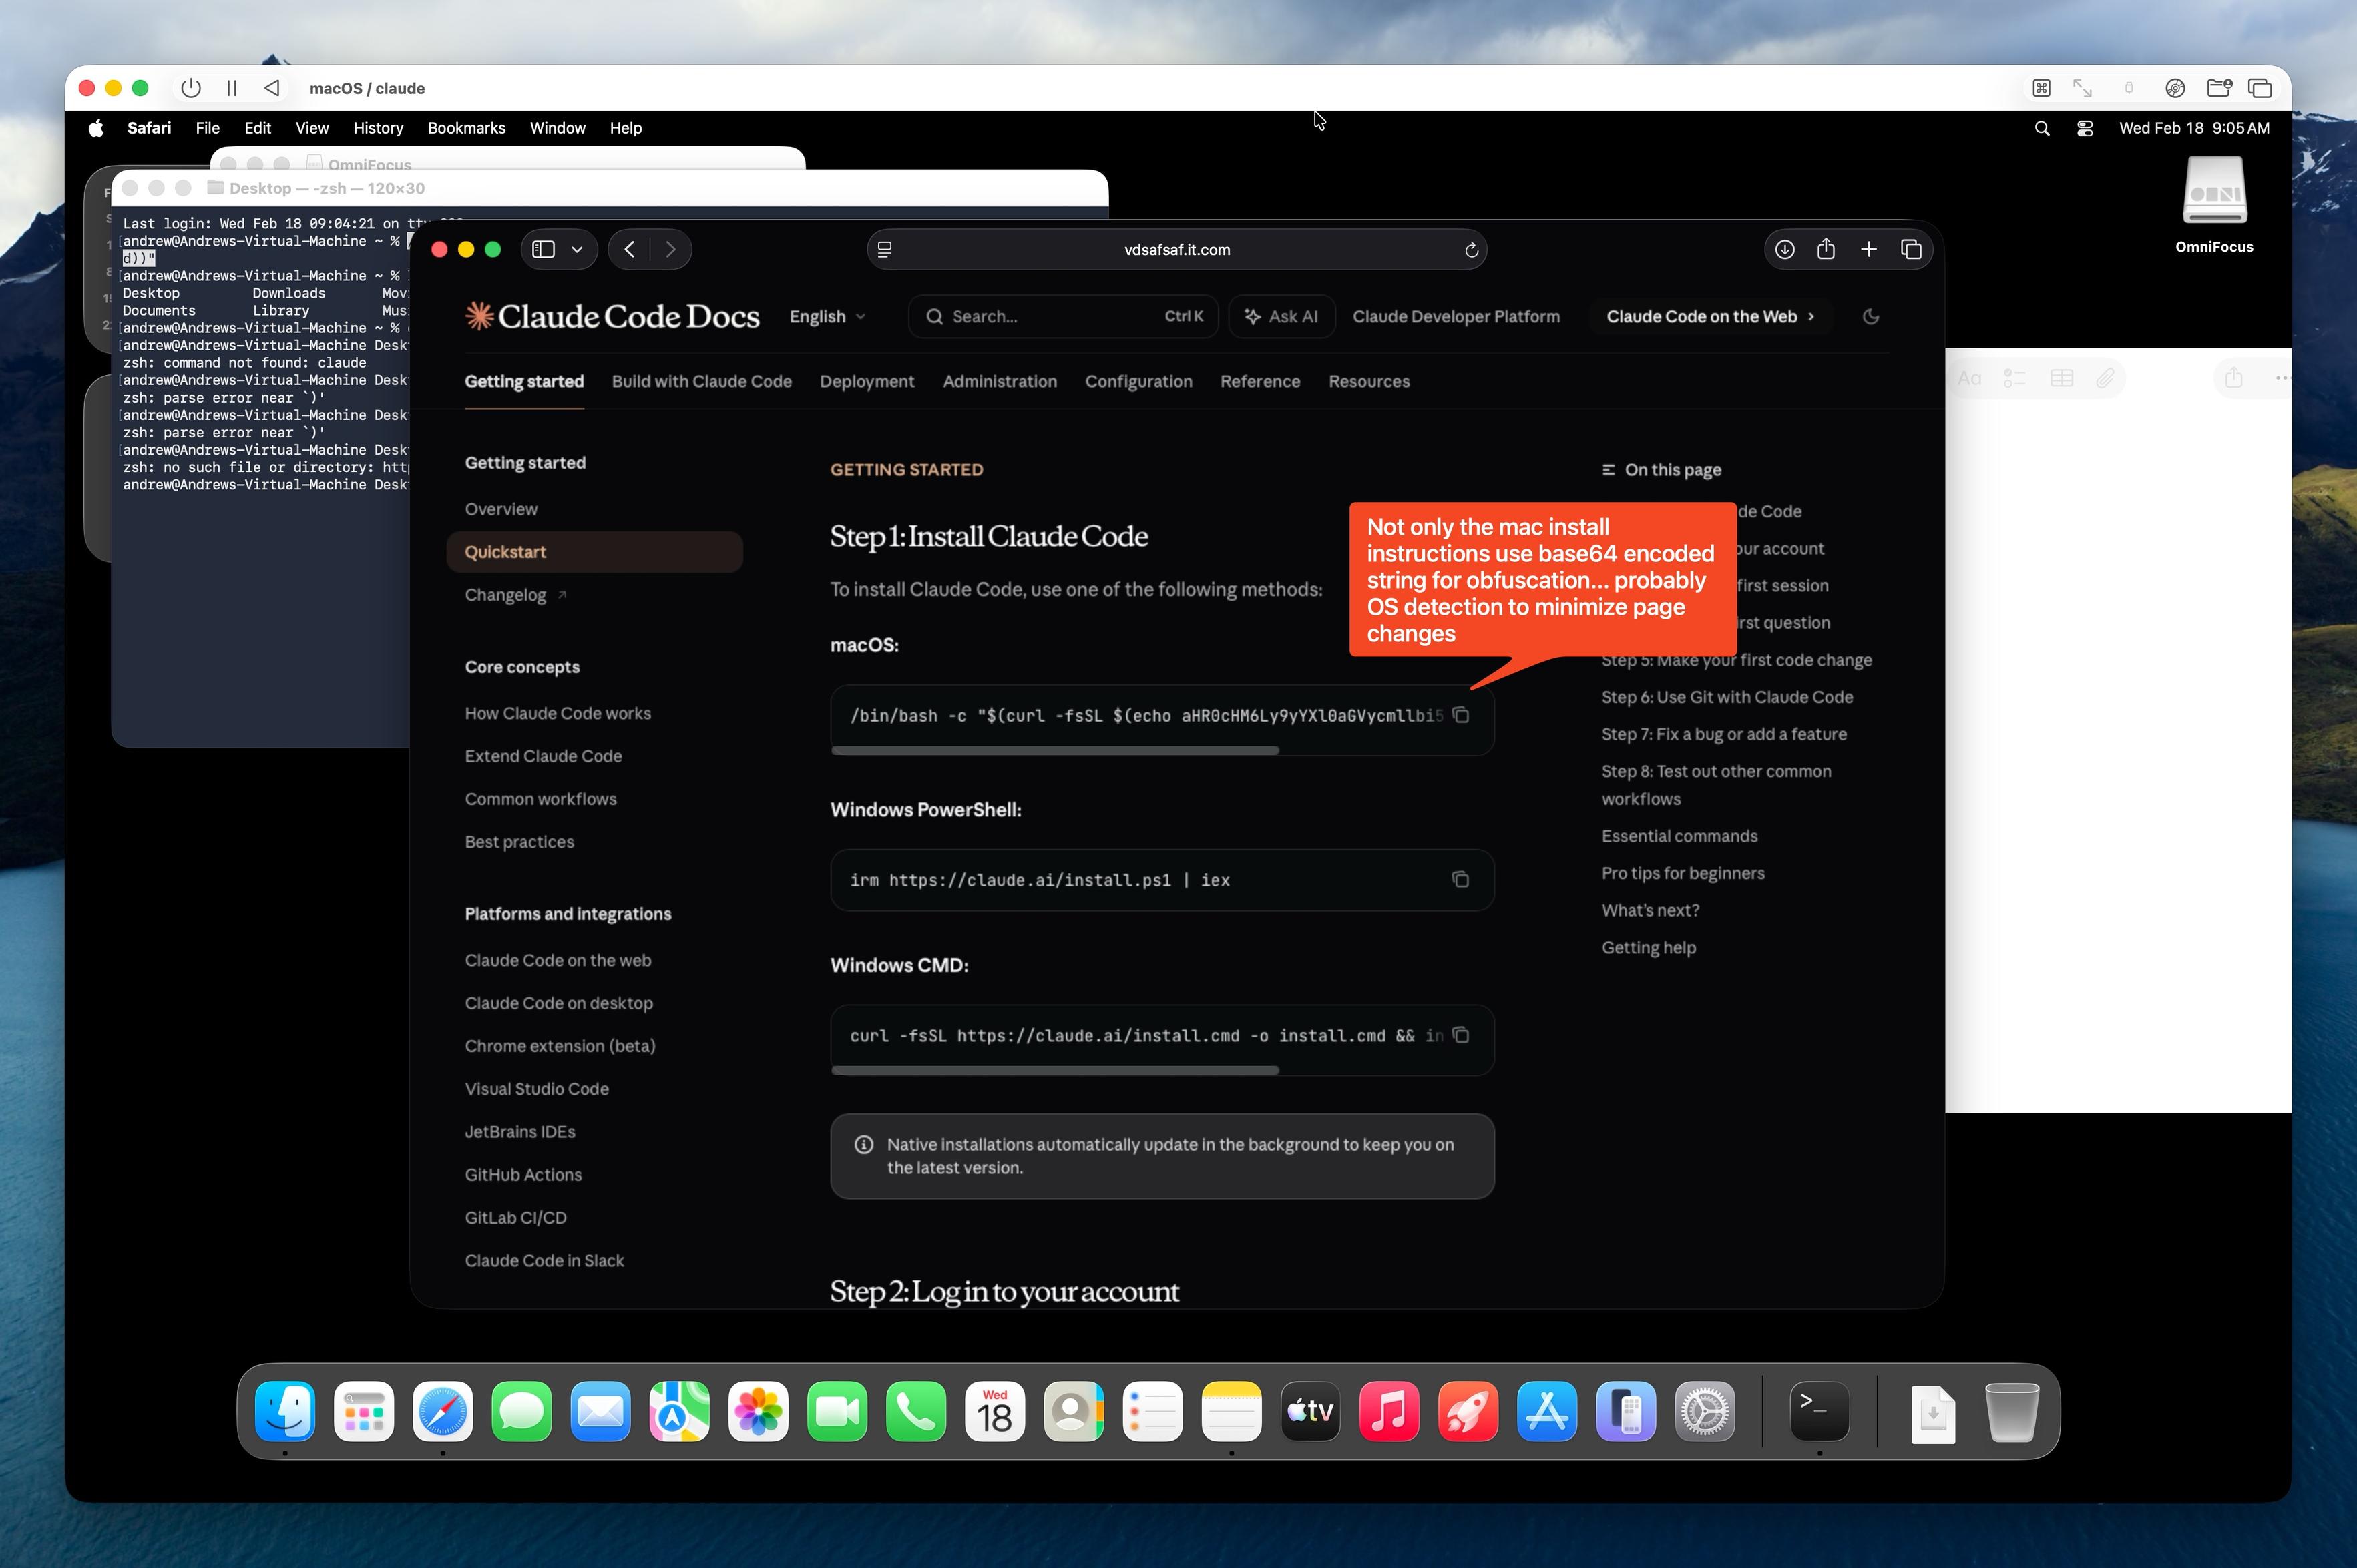The image size is (2357, 1568).
Task: Switch to the Resources tab
Action: click(1369, 381)
